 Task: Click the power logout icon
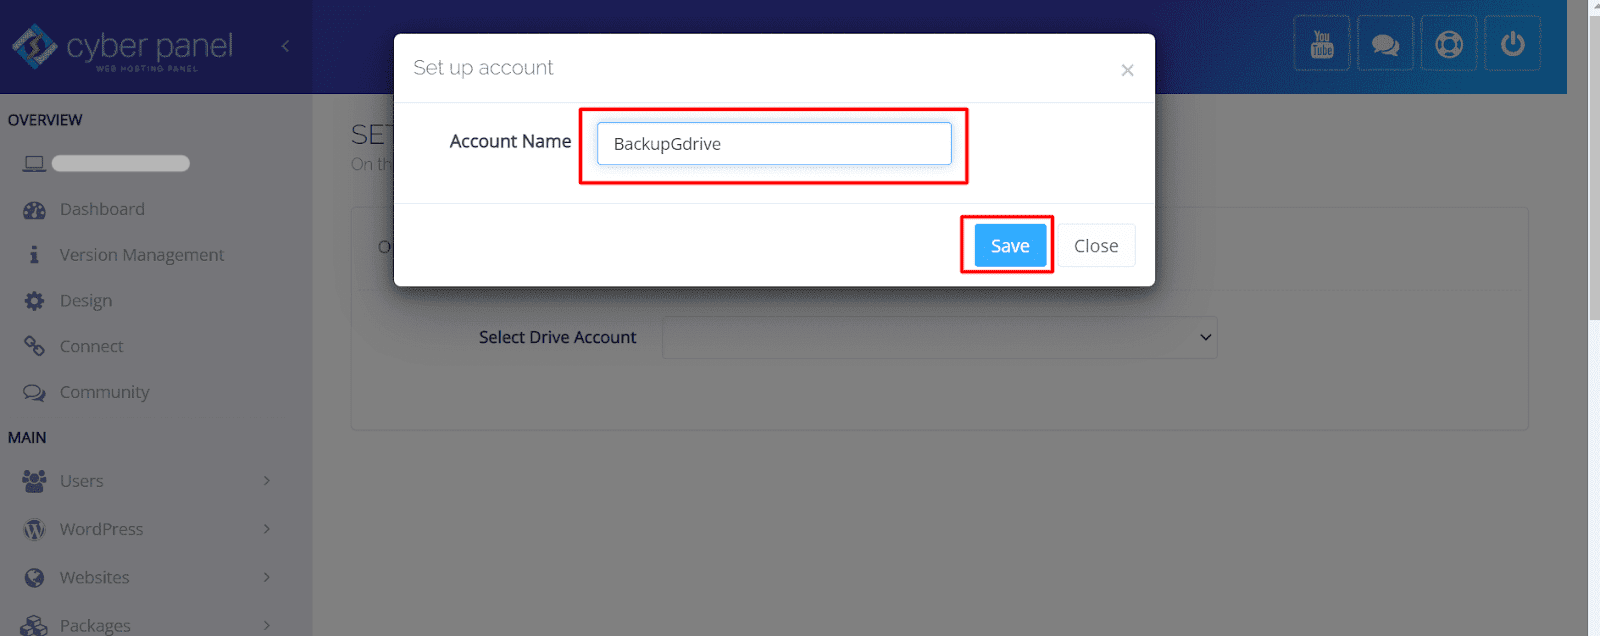[1512, 44]
